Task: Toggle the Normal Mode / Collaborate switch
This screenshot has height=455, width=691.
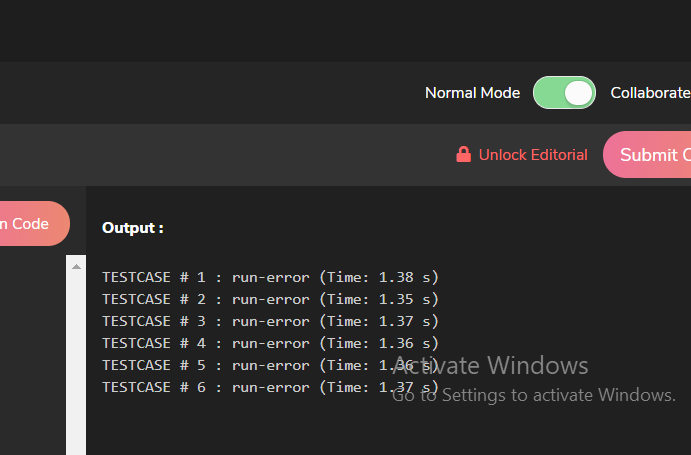Action: point(564,93)
